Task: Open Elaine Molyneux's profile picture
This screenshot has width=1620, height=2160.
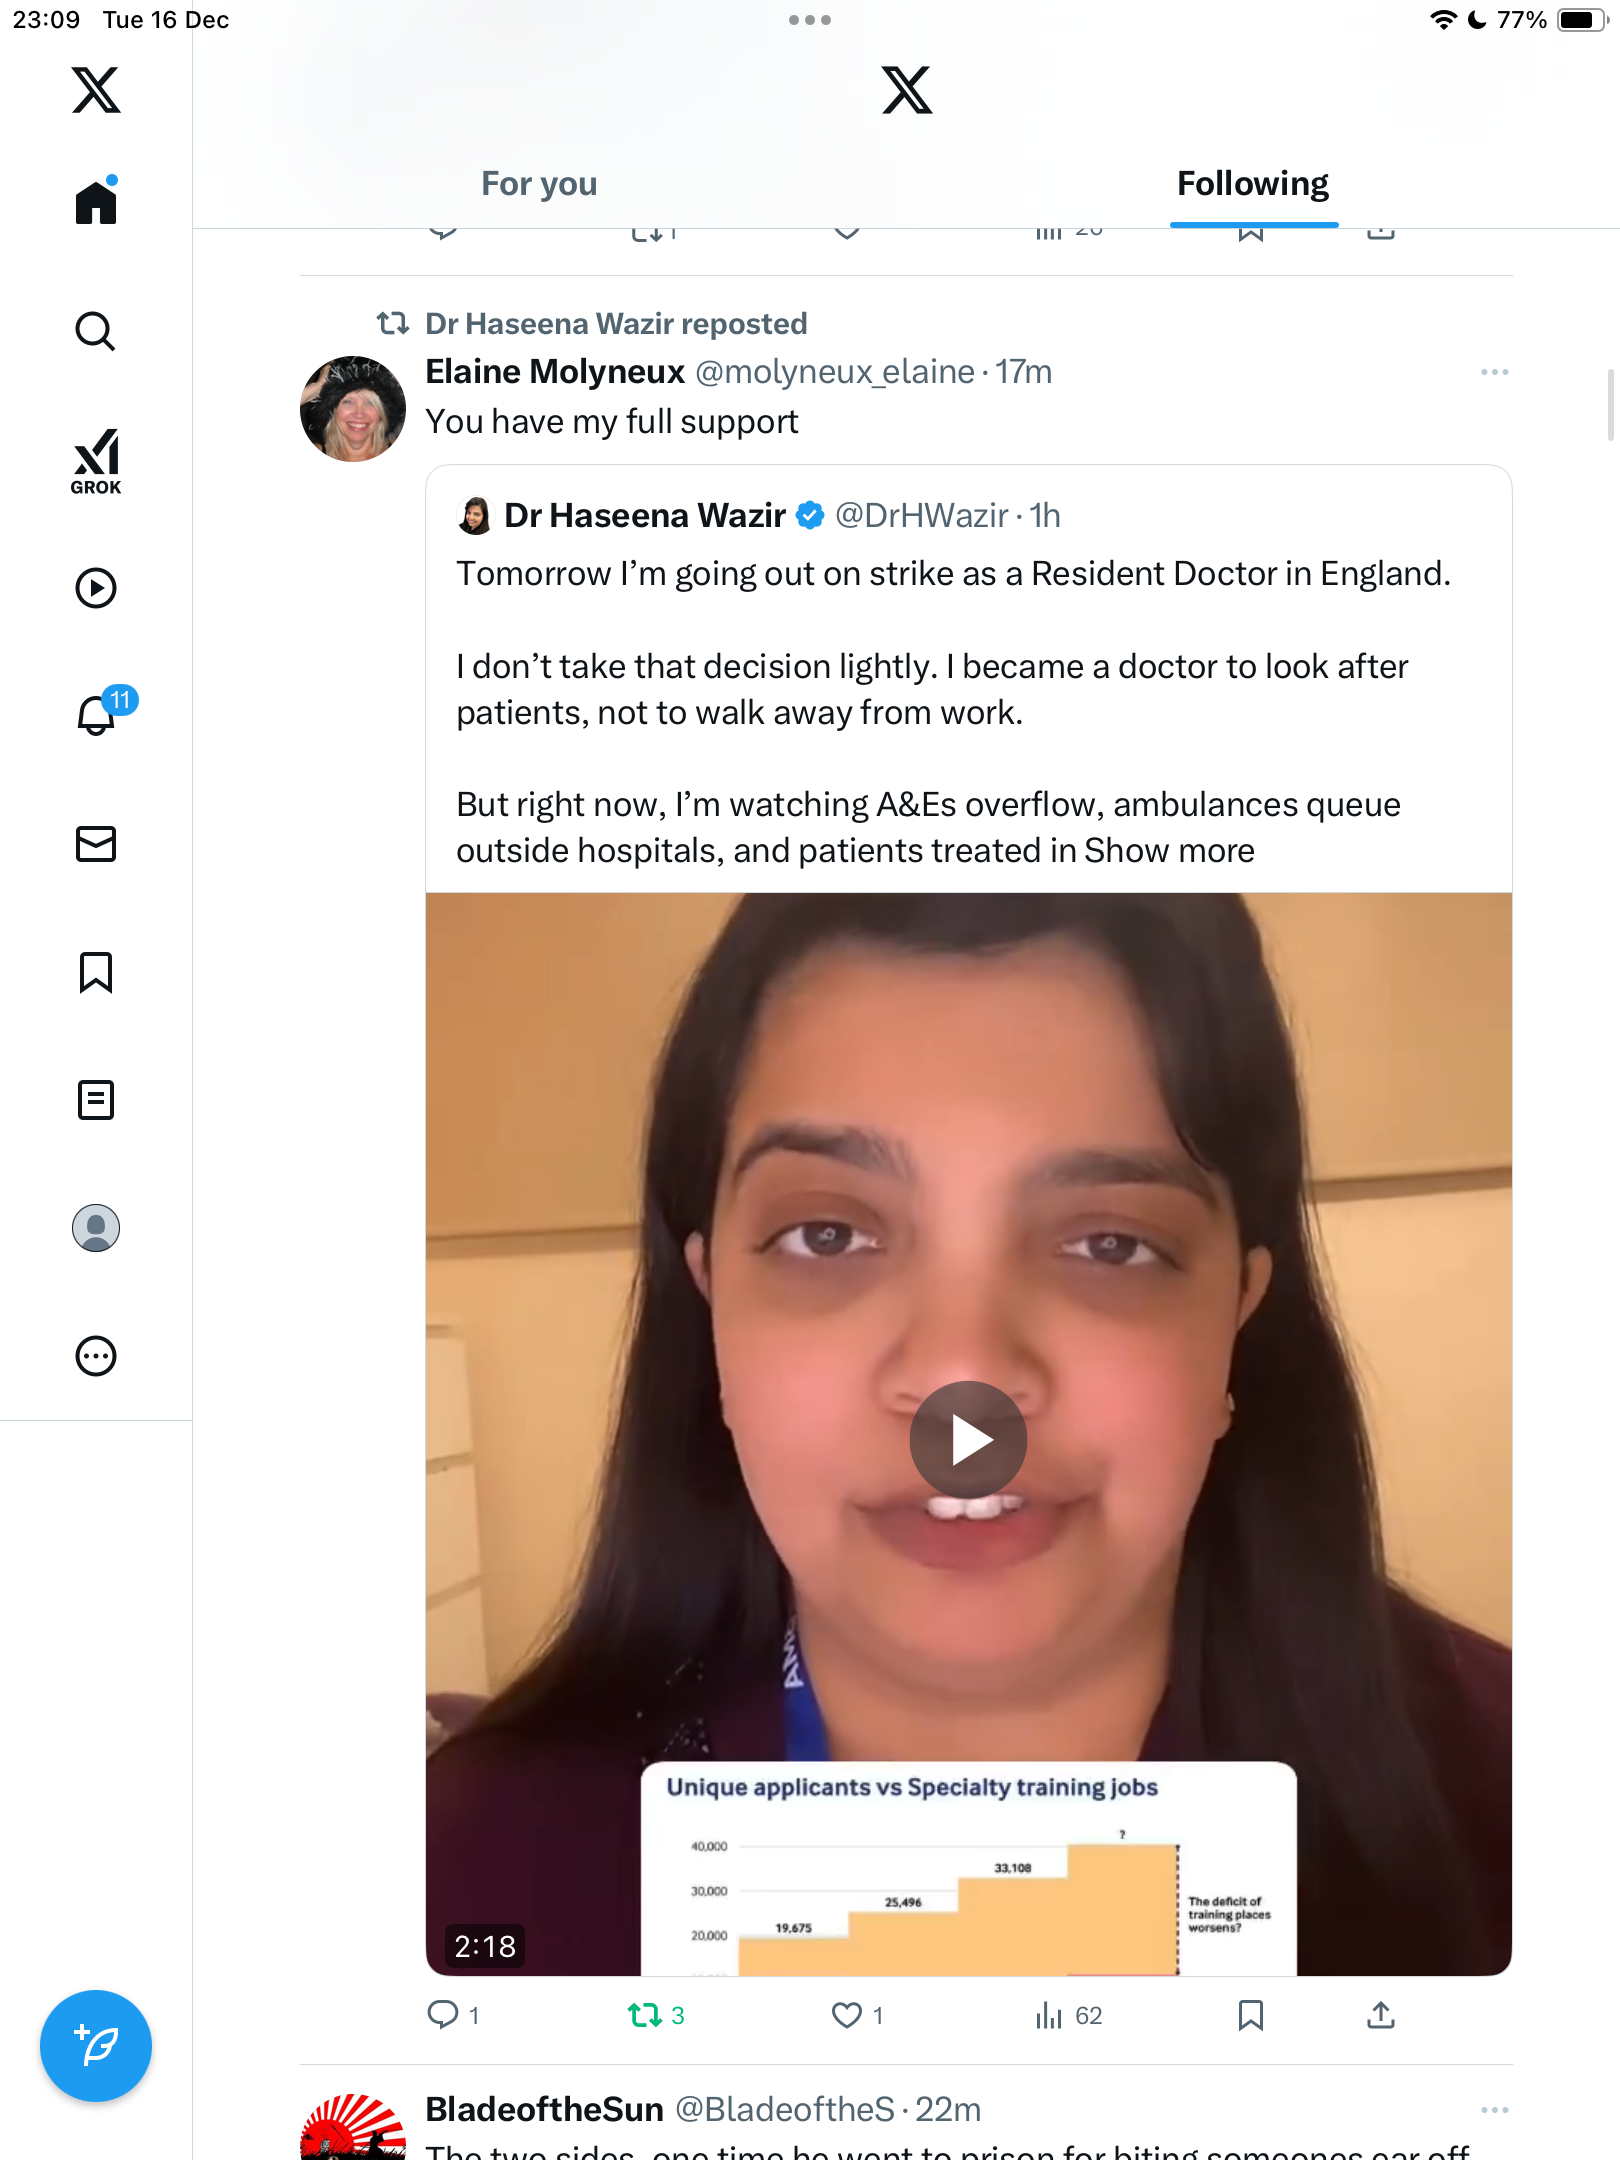Action: tap(353, 408)
